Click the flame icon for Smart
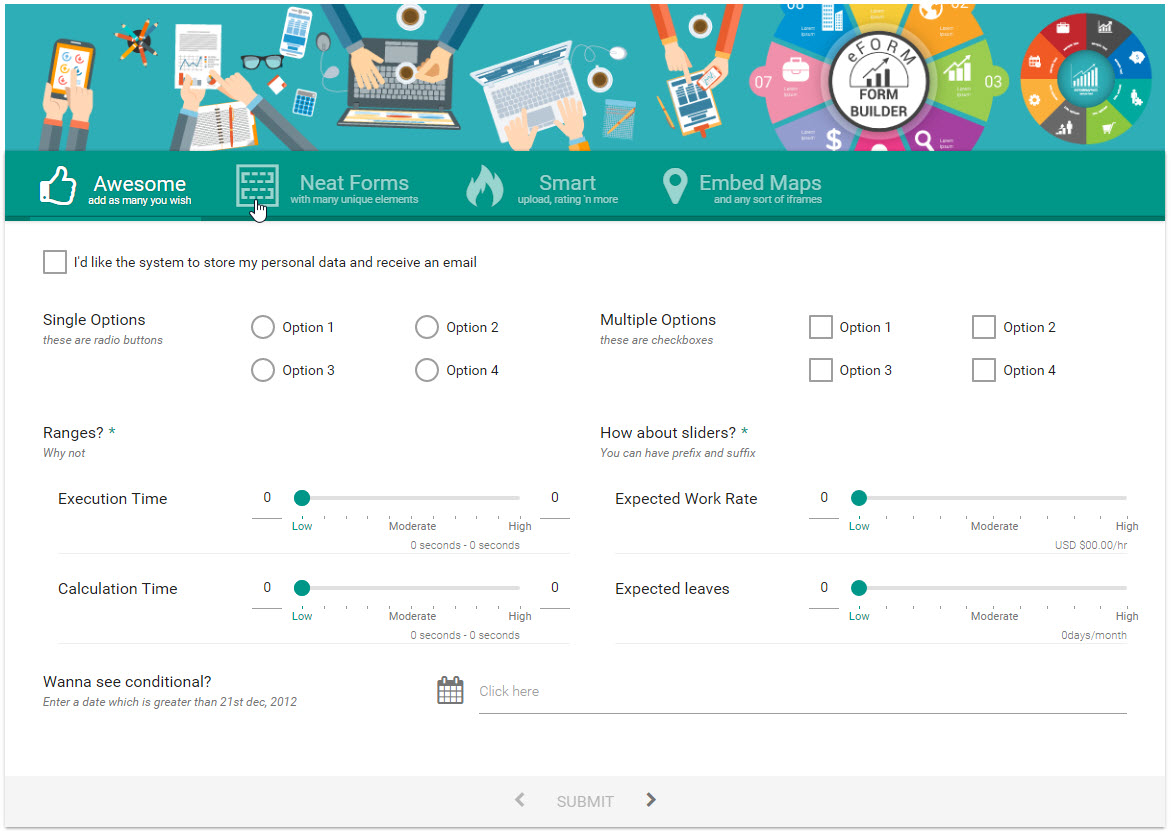This screenshot has height=833, width=1171. click(485, 186)
